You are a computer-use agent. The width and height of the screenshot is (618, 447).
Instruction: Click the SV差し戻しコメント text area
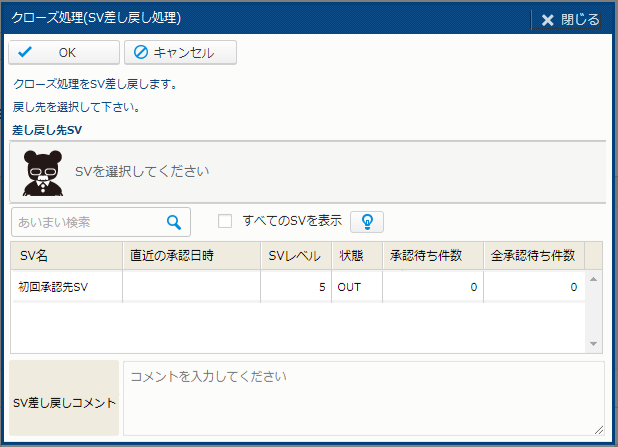(x=363, y=397)
